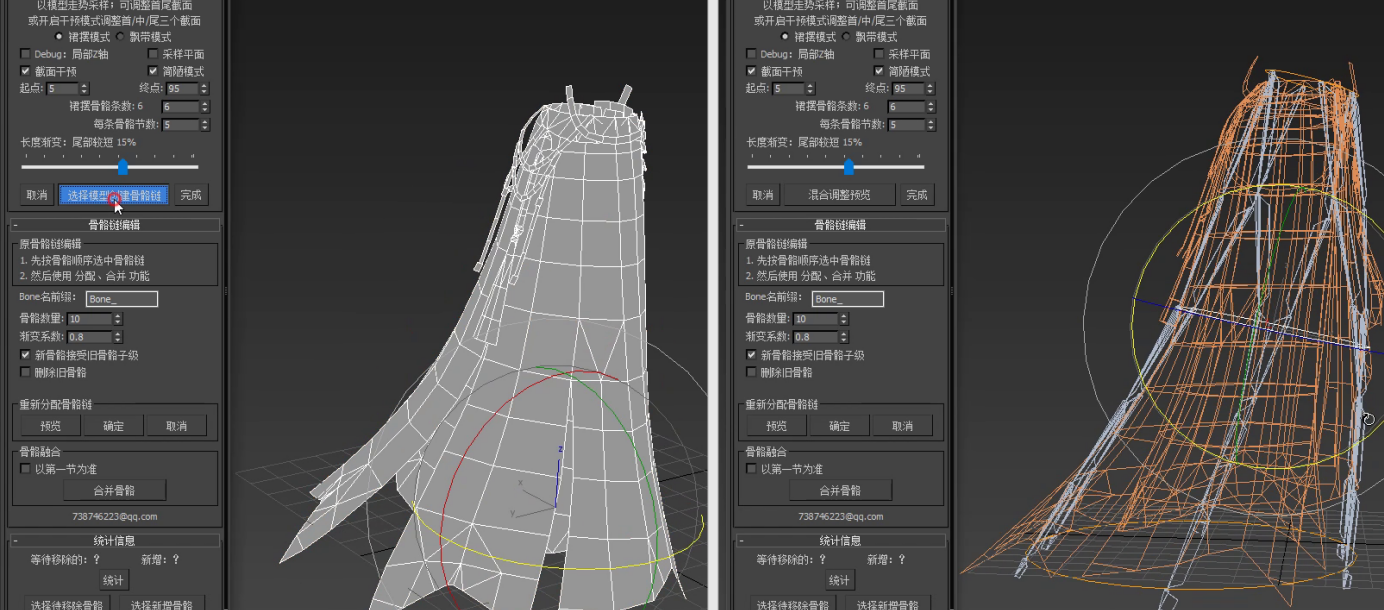Click Bone名前缀 input field in left panel
Viewport: 1384px width, 610px height.
(122, 299)
